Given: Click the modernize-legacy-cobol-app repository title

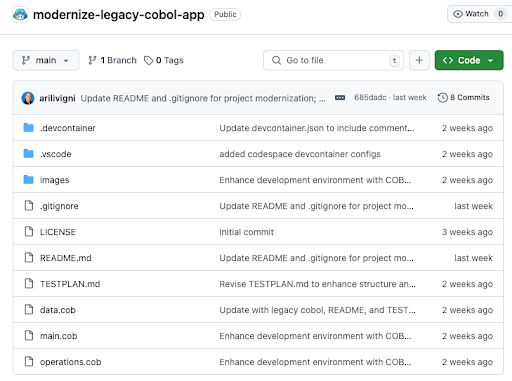Looking at the screenshot, I should [118, 15].
